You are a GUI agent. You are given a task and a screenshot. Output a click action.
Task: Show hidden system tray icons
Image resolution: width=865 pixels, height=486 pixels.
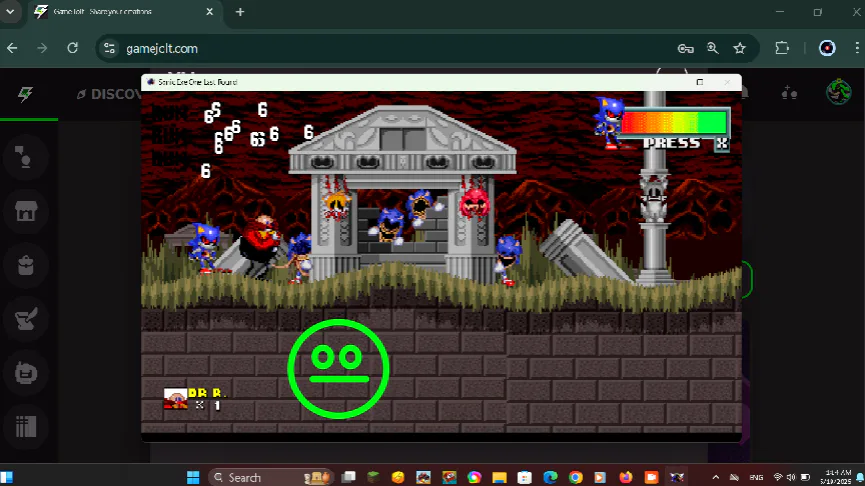tap(716, 477)
